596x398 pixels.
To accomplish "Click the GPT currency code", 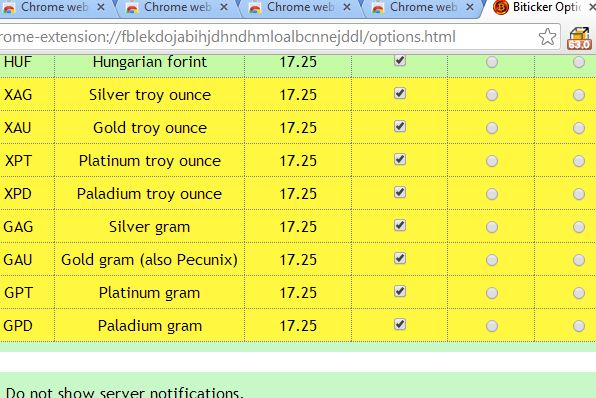I will click(x=19, y=293).
